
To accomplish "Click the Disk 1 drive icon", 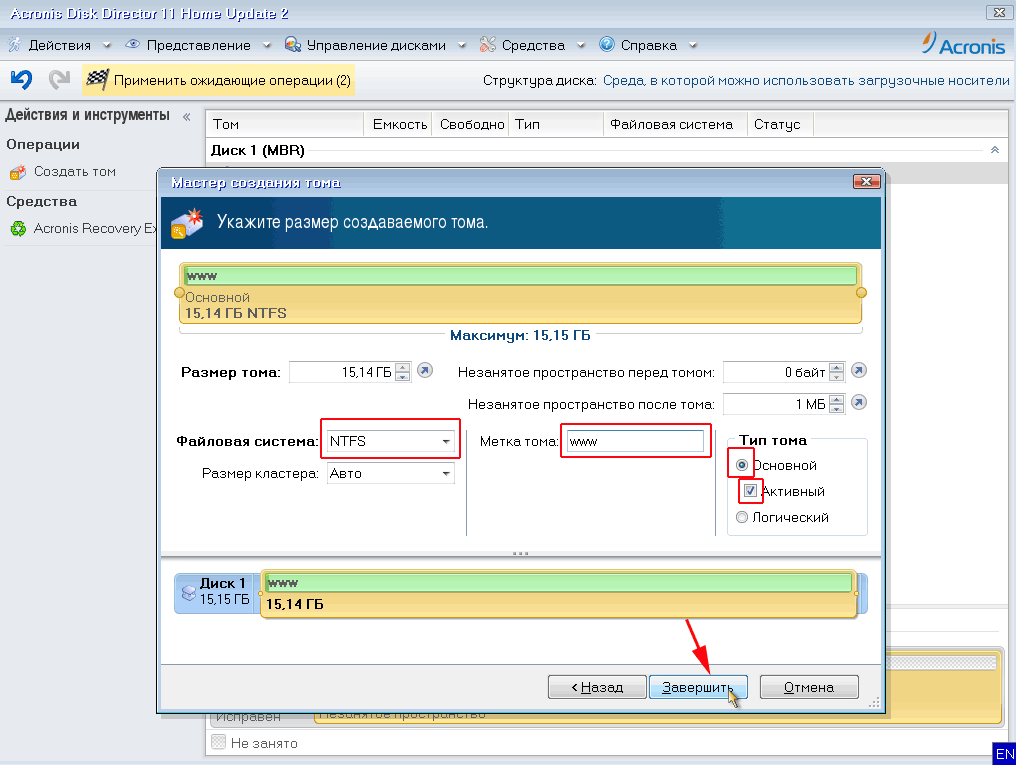I will (189, 593).
